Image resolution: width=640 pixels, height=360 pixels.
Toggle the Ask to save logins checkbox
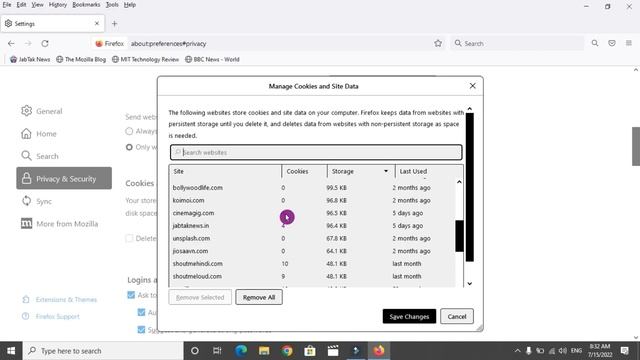[x=131, y=295]
